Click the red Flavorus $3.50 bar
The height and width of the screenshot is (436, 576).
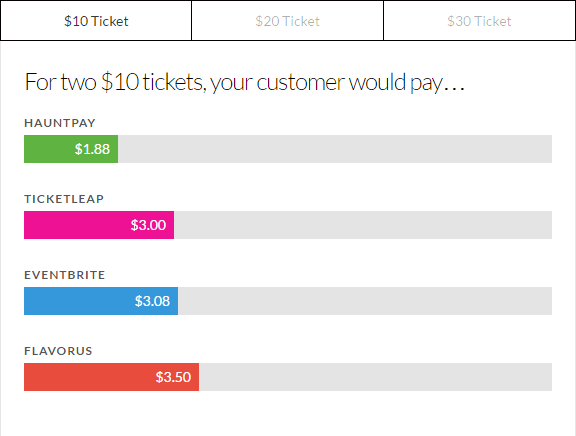111,377
